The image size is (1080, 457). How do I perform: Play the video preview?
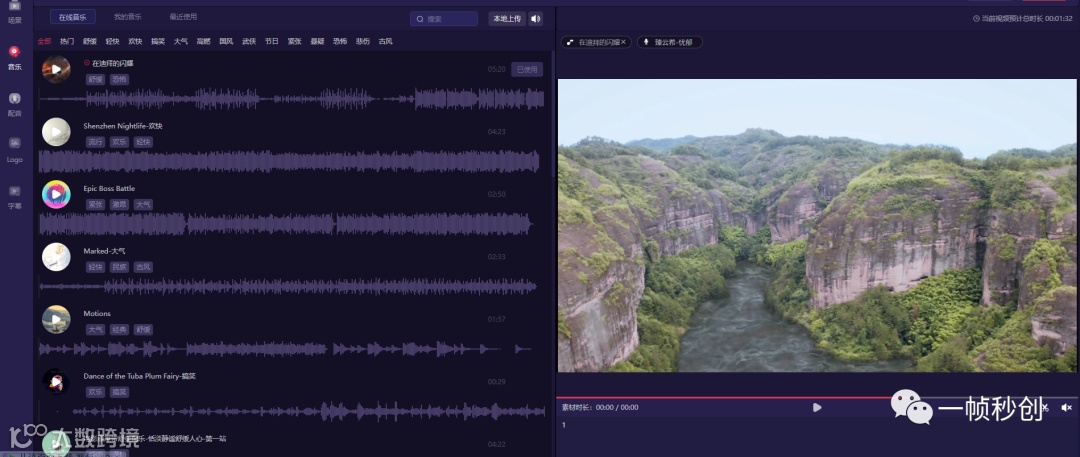[817, 407]
